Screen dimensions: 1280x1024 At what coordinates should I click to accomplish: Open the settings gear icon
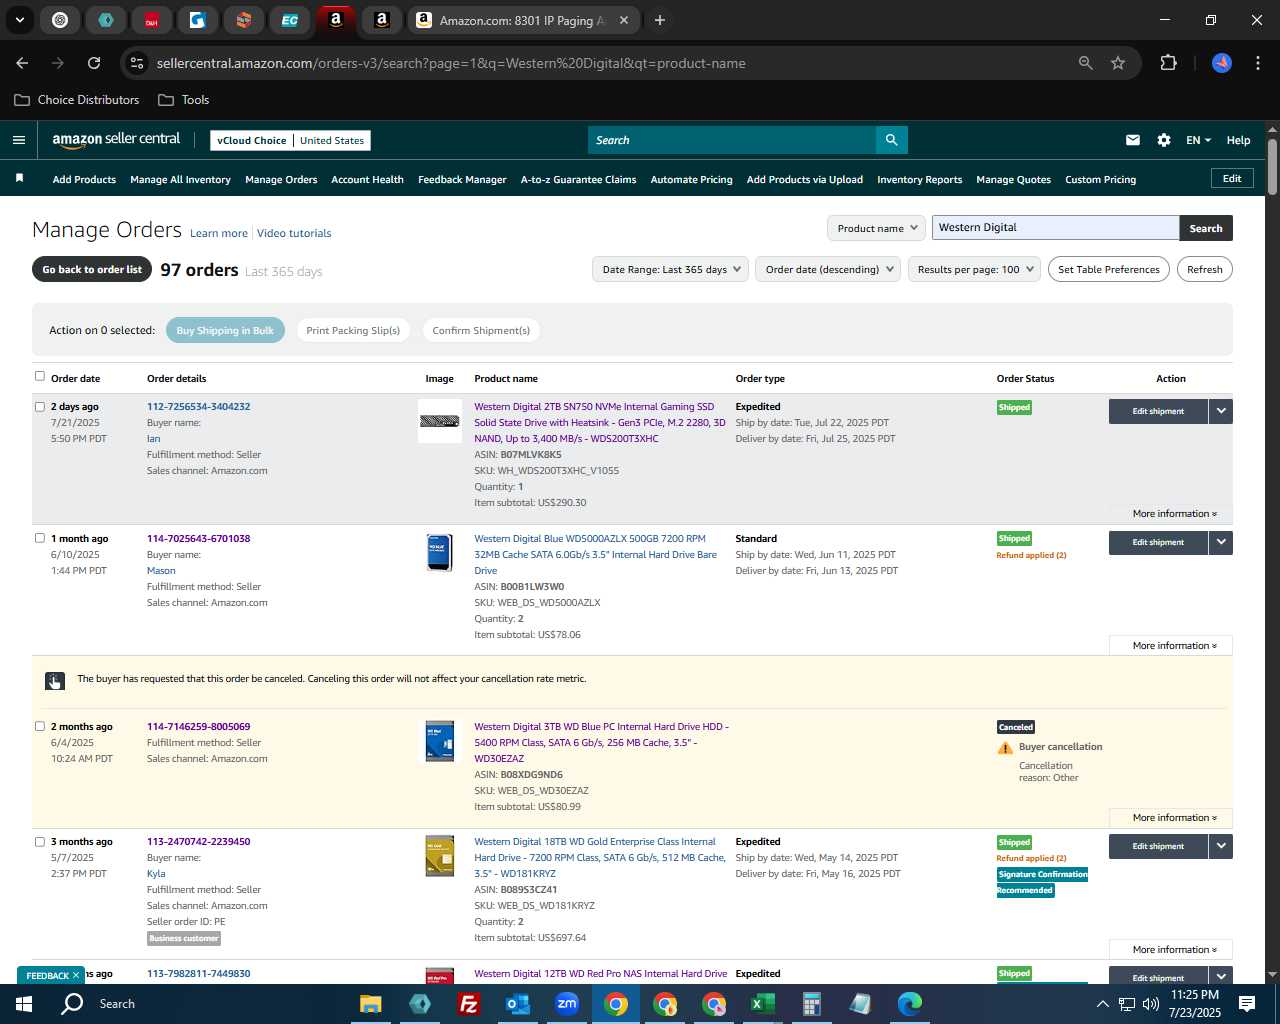click(x=1163, y=140)
